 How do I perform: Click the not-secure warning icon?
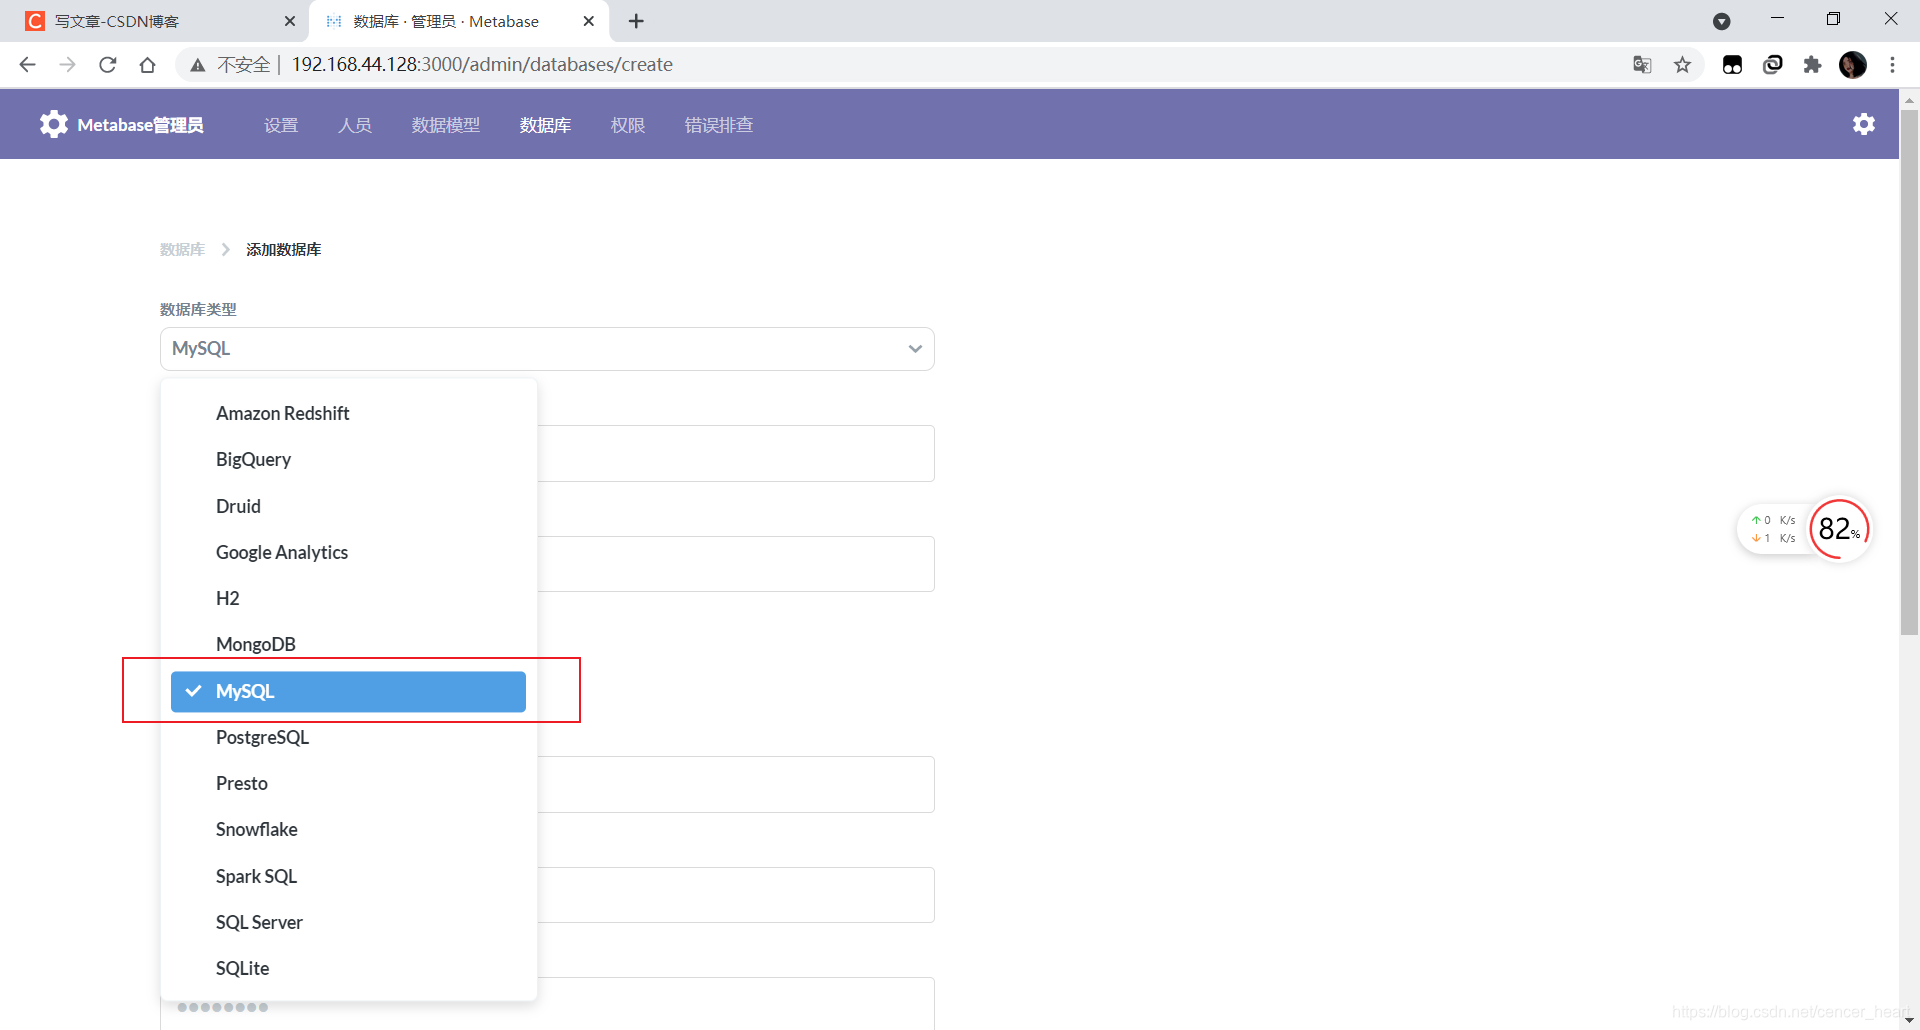[x=198, y=65]
